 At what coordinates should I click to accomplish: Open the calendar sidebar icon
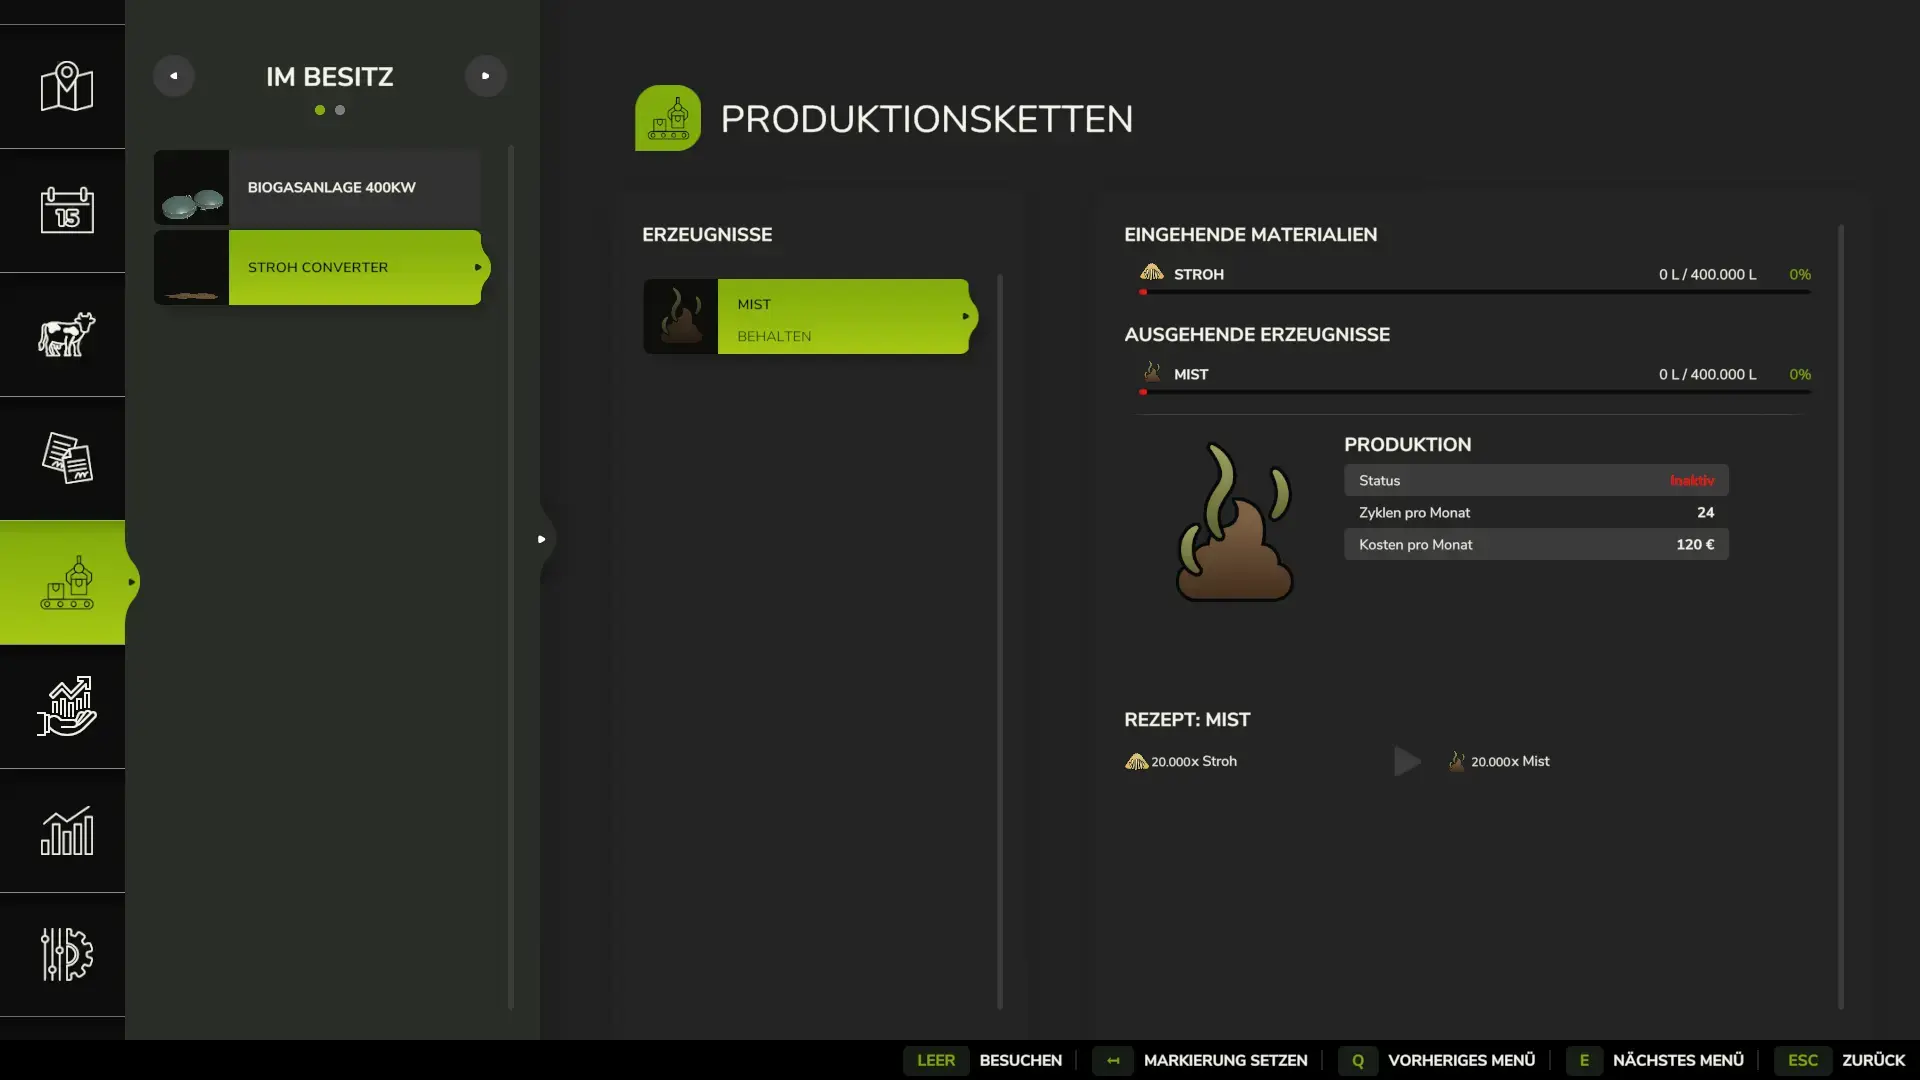pyautogui.click(x=66, y=210)
